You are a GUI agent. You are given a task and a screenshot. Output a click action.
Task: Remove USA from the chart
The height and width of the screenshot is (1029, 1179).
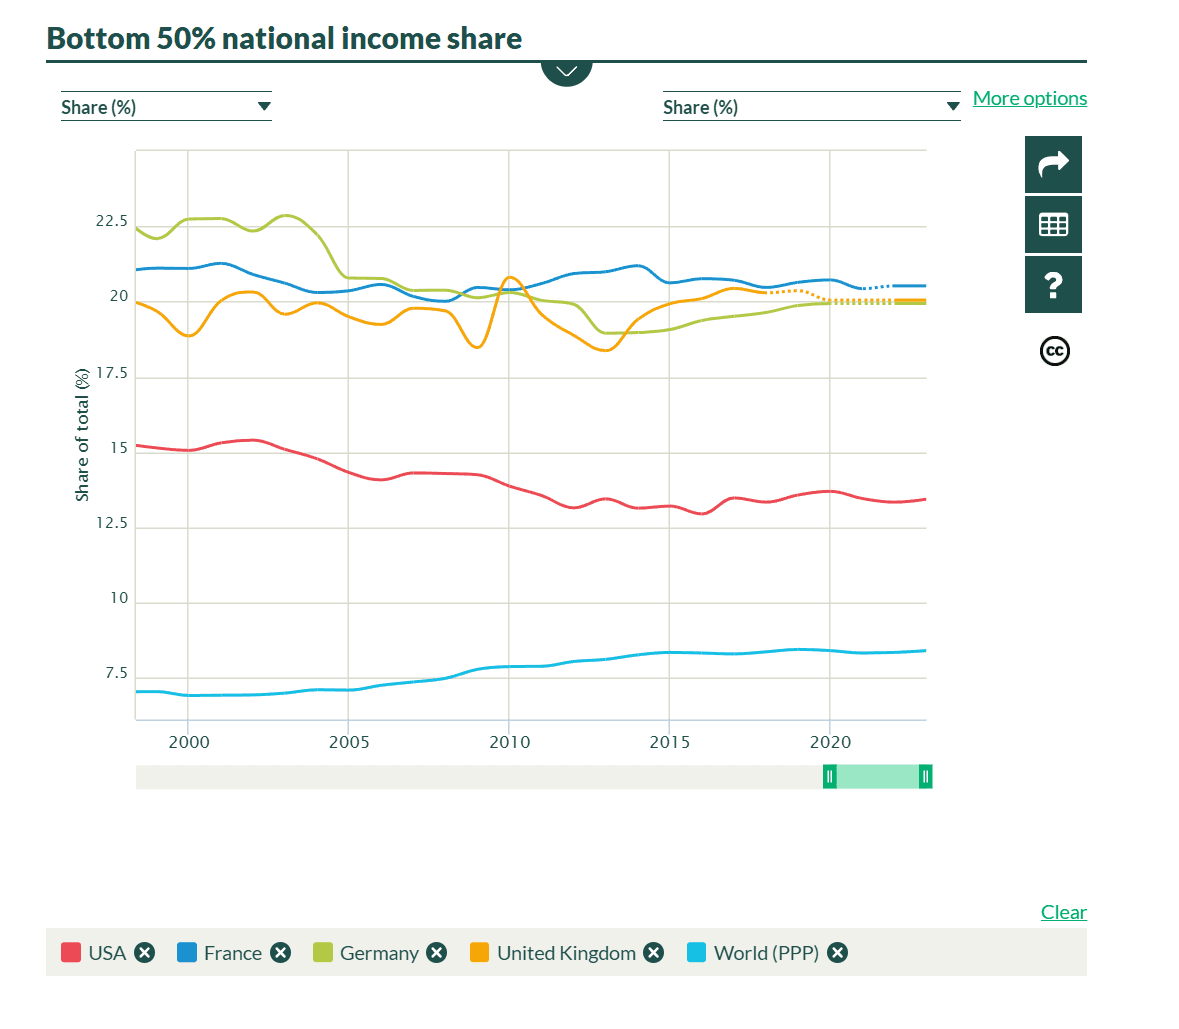tap(145, 953)
